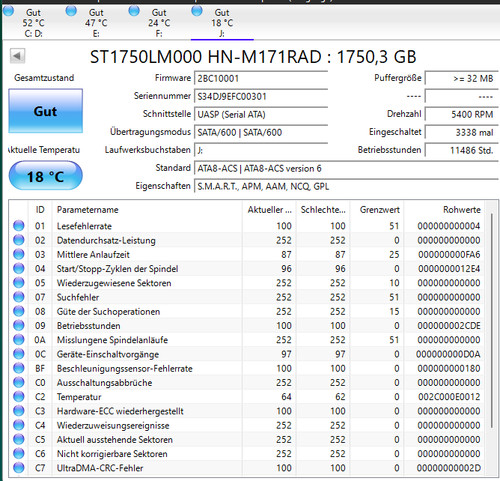
Task: Click the Drehzahl field 5400 RPM
Action: pyautogui.click(x=462, y=115)
